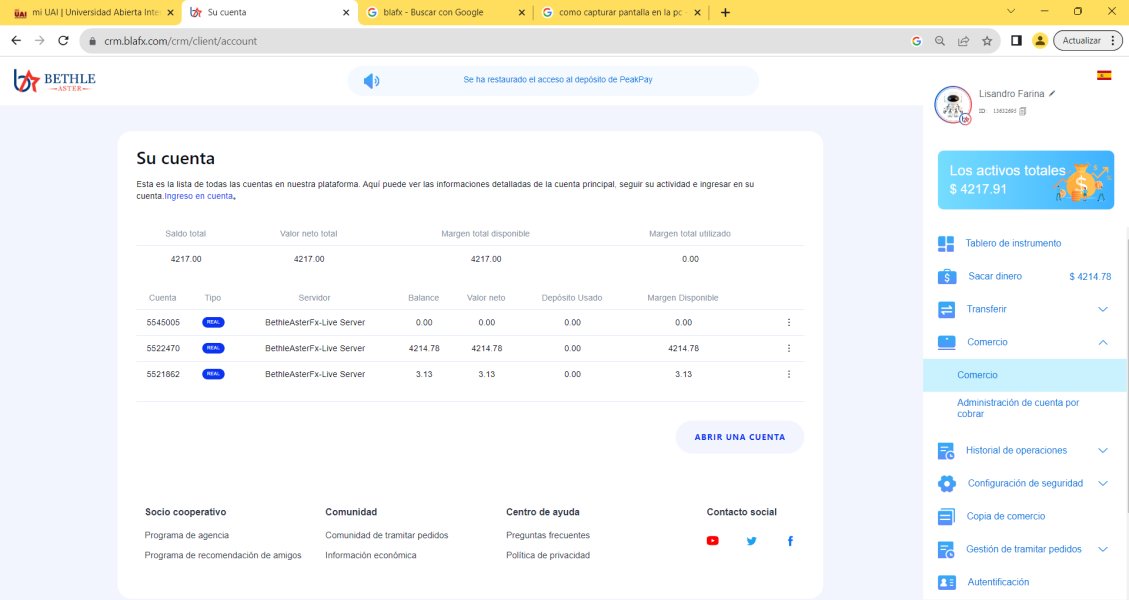Copy the user ID with copy icon

[1023, 111]
